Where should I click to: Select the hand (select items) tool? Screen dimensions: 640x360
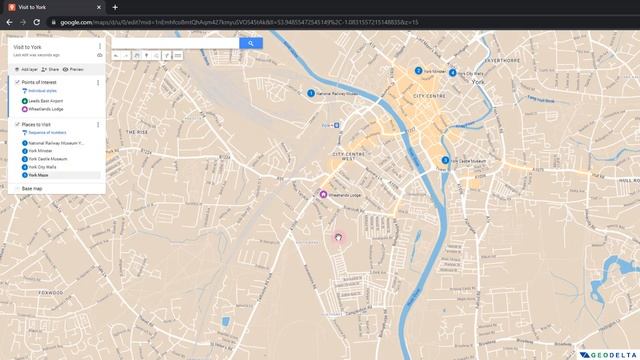click(137, 56)
